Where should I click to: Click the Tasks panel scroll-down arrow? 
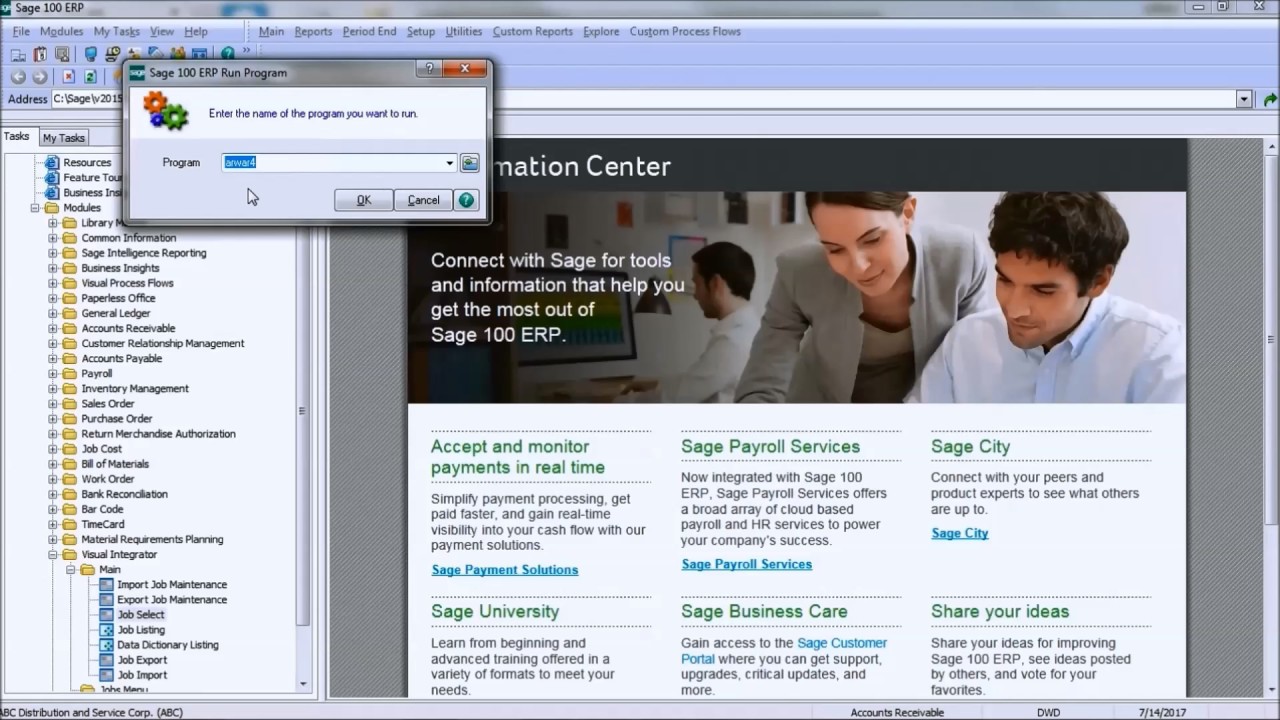pos(304,684)
